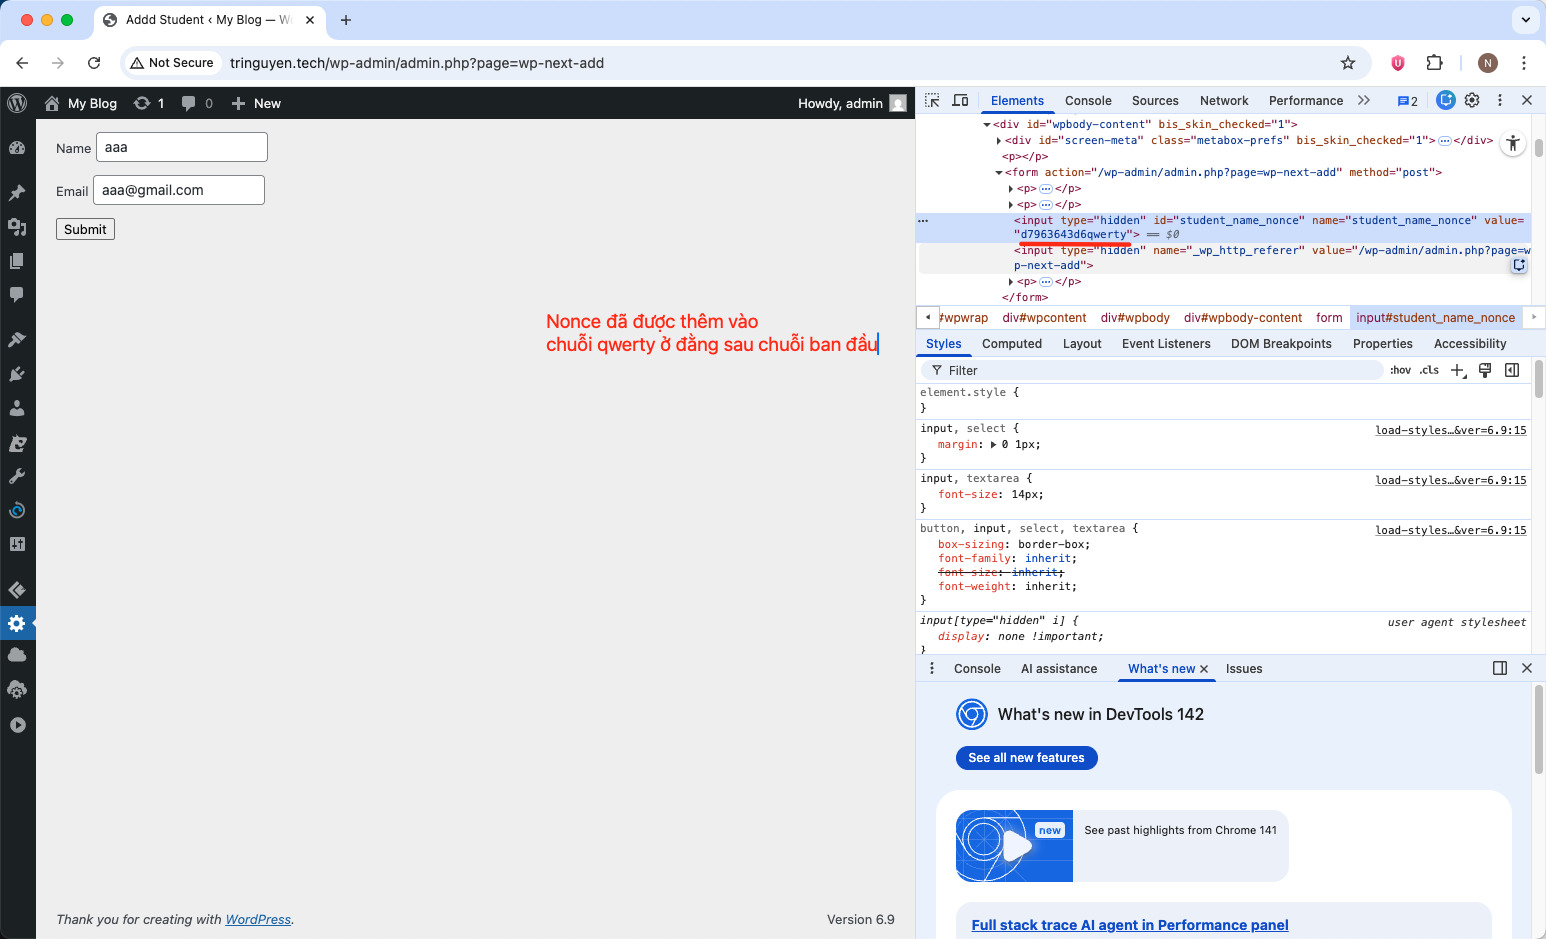The image size is (1546, 939).
Task: Click See all new features button
Action: coord(1026,758)
